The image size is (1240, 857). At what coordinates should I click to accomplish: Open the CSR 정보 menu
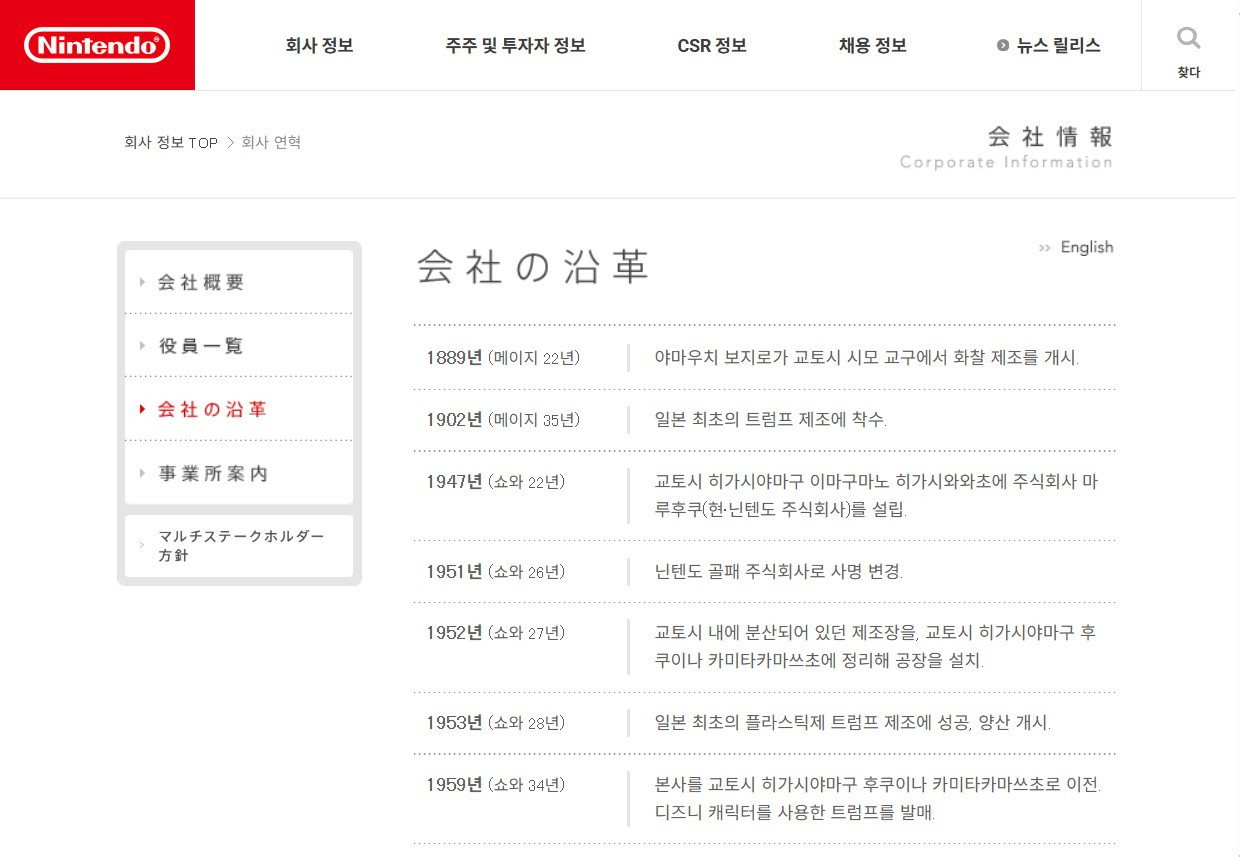click(711, 45)
